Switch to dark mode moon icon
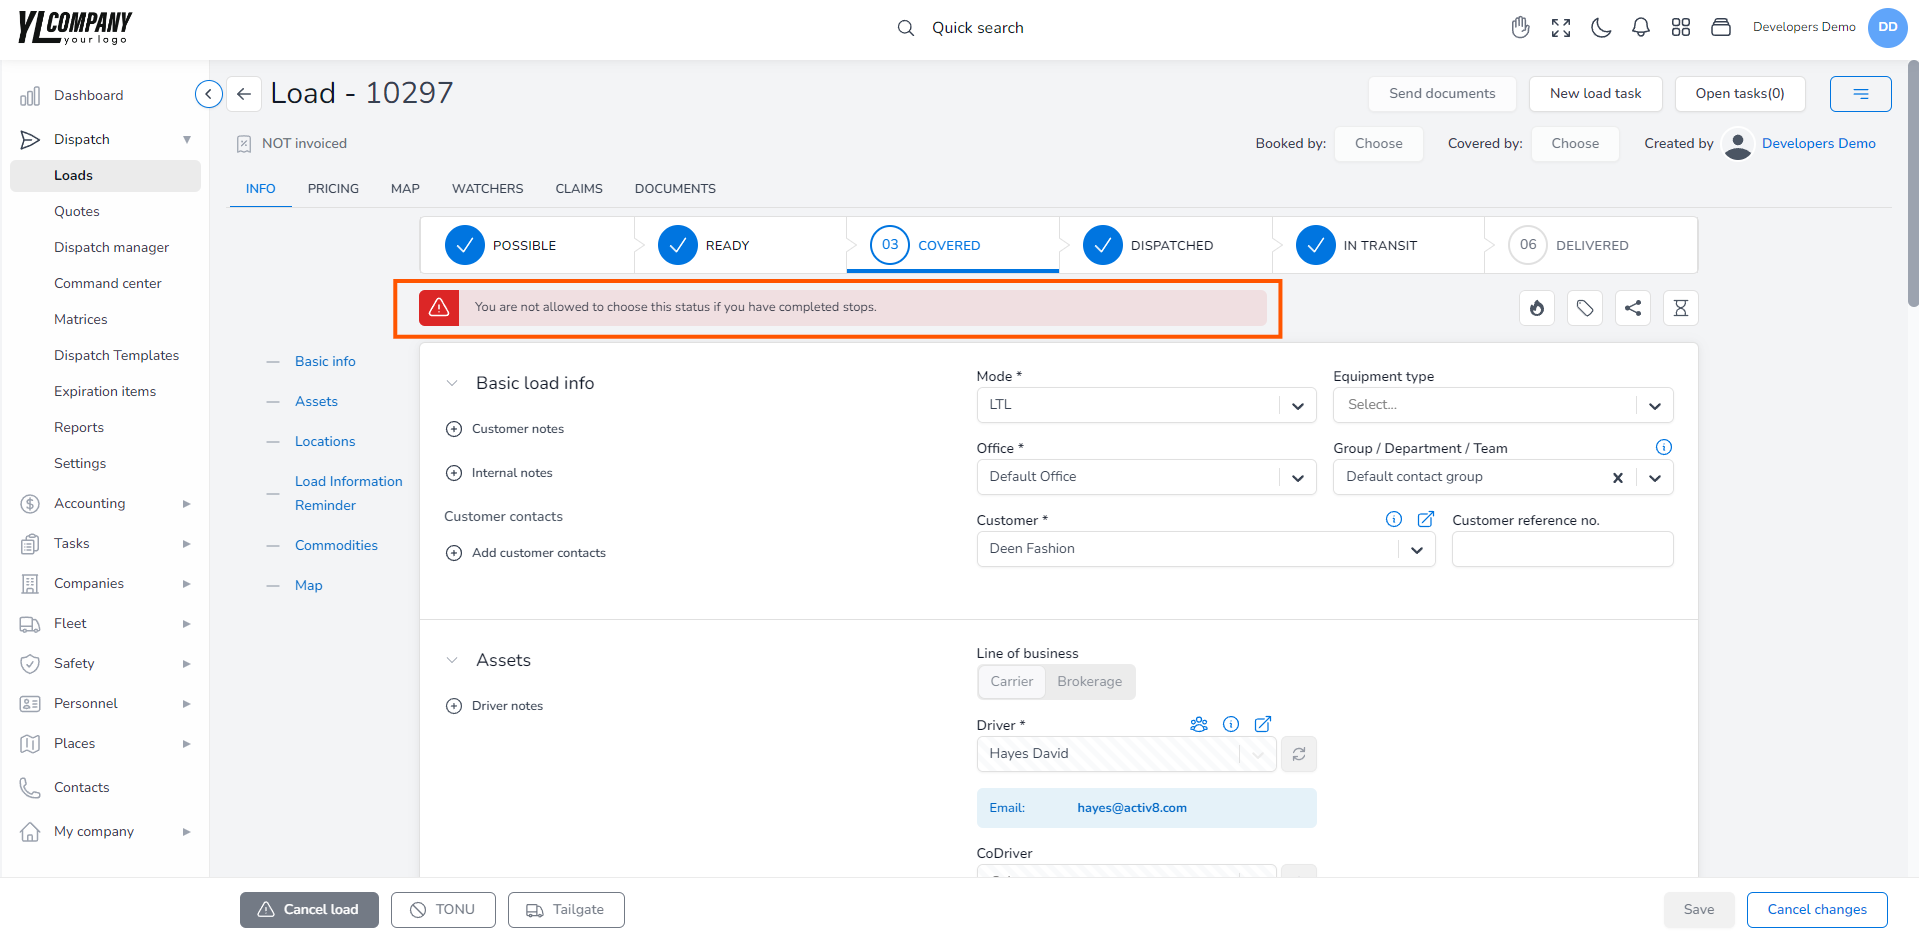This screenshot has height=936, width=1919. coord(1601,28)
